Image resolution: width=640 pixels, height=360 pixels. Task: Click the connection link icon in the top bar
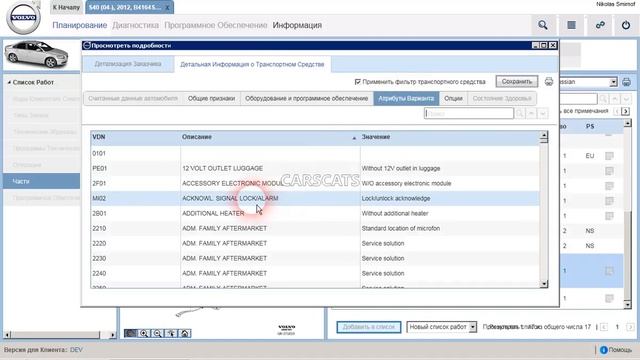[600, 25]
